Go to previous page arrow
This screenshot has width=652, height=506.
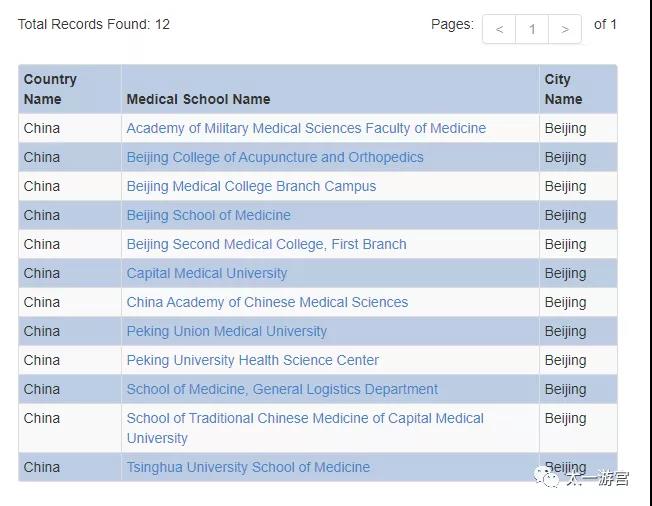click(499, 29)
